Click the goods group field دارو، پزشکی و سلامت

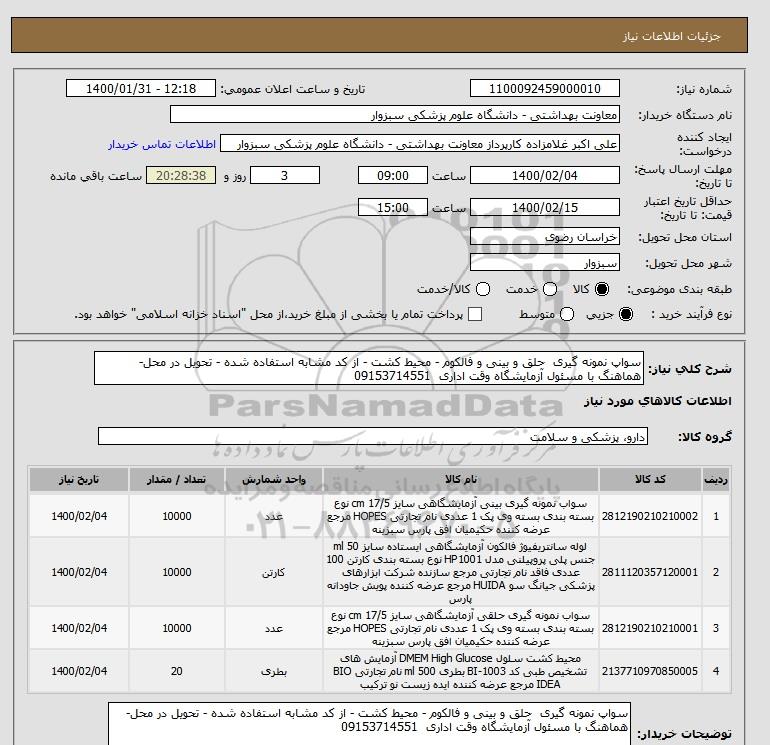click(373, 436)
